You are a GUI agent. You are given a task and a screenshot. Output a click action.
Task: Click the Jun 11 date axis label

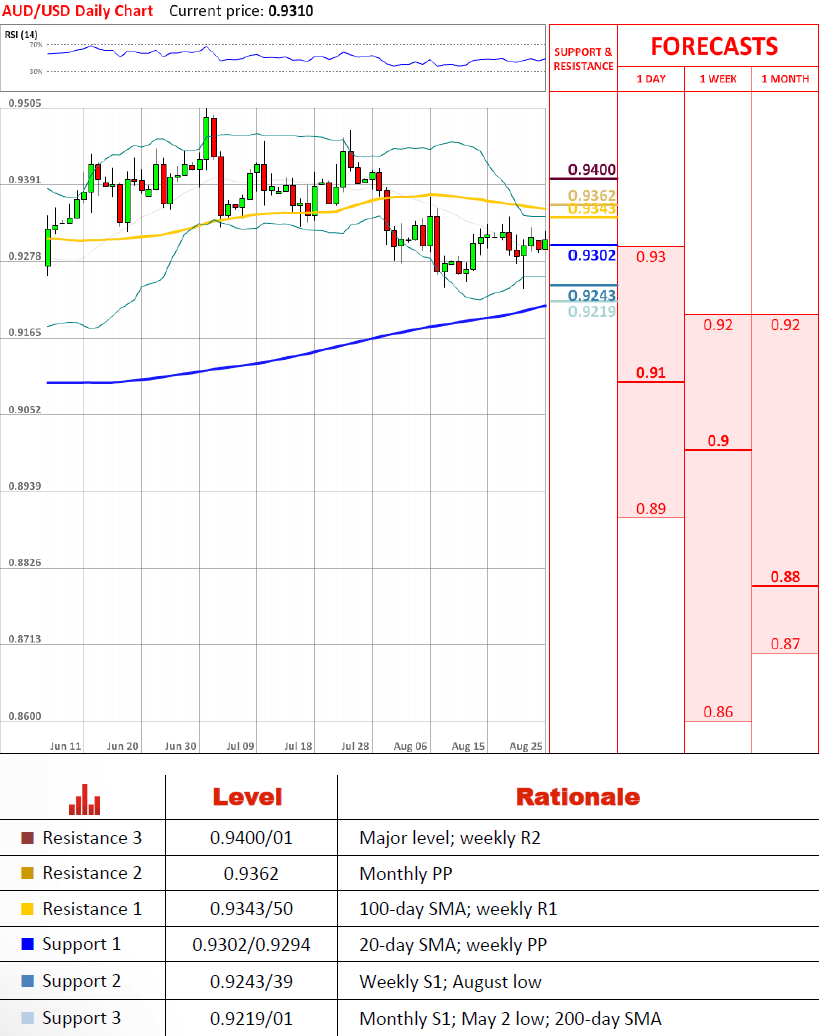65,746
